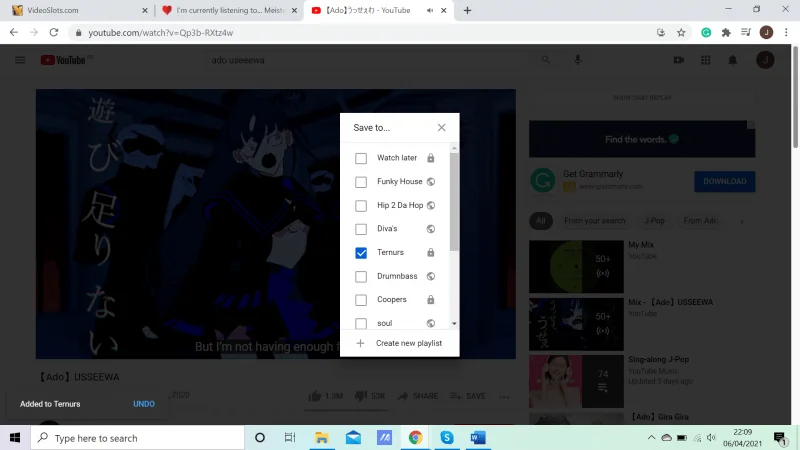Tick the Drumnbass playlist checkbox
Image resolution: width=800 pixels, height=450 pixels.
361,277
